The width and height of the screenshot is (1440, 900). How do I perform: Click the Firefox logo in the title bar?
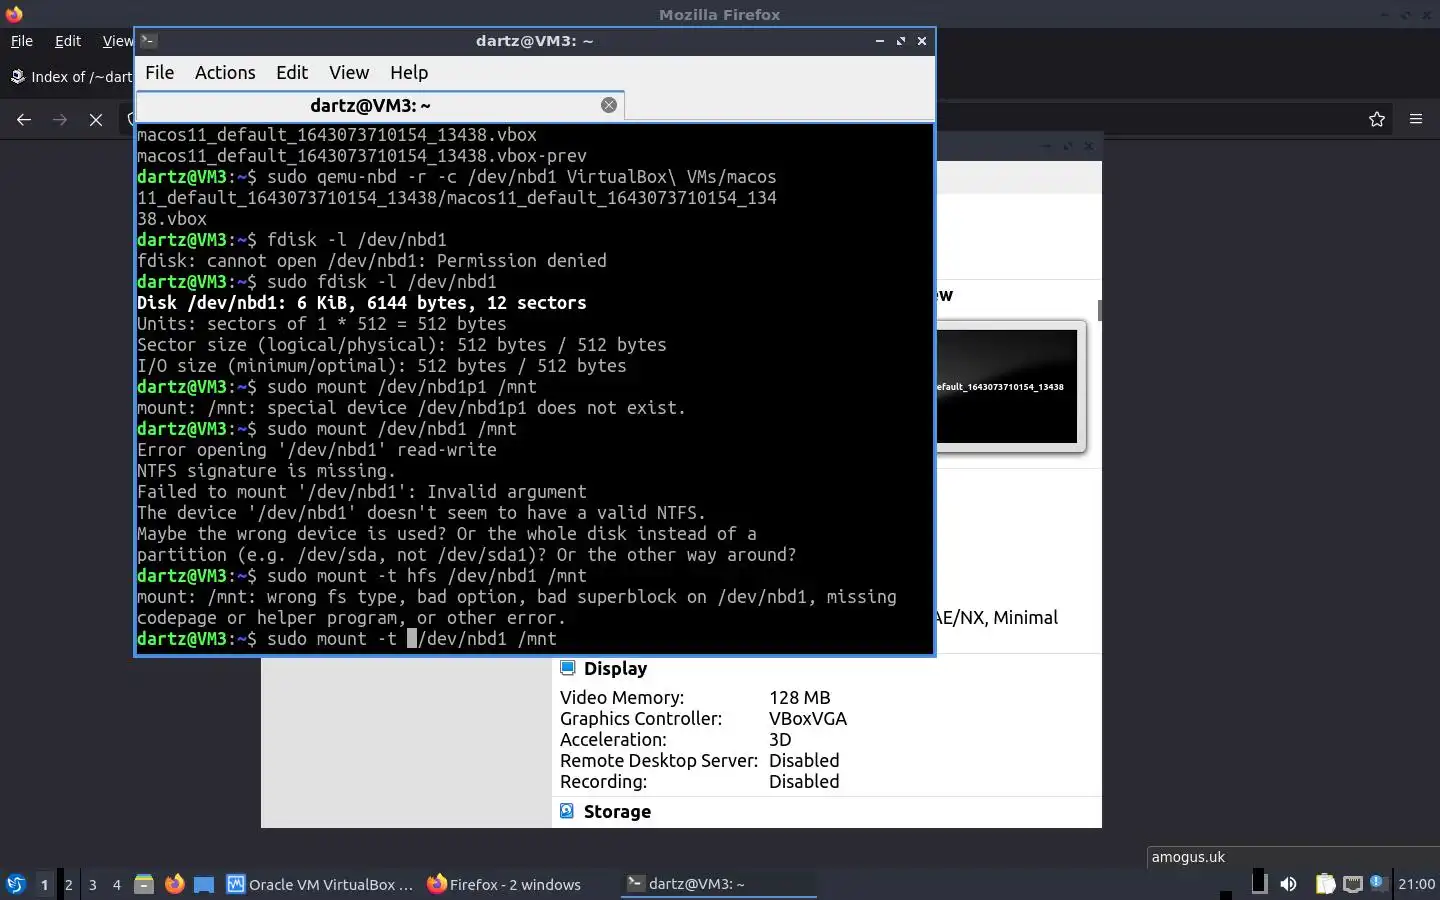[x=14, y=14]
